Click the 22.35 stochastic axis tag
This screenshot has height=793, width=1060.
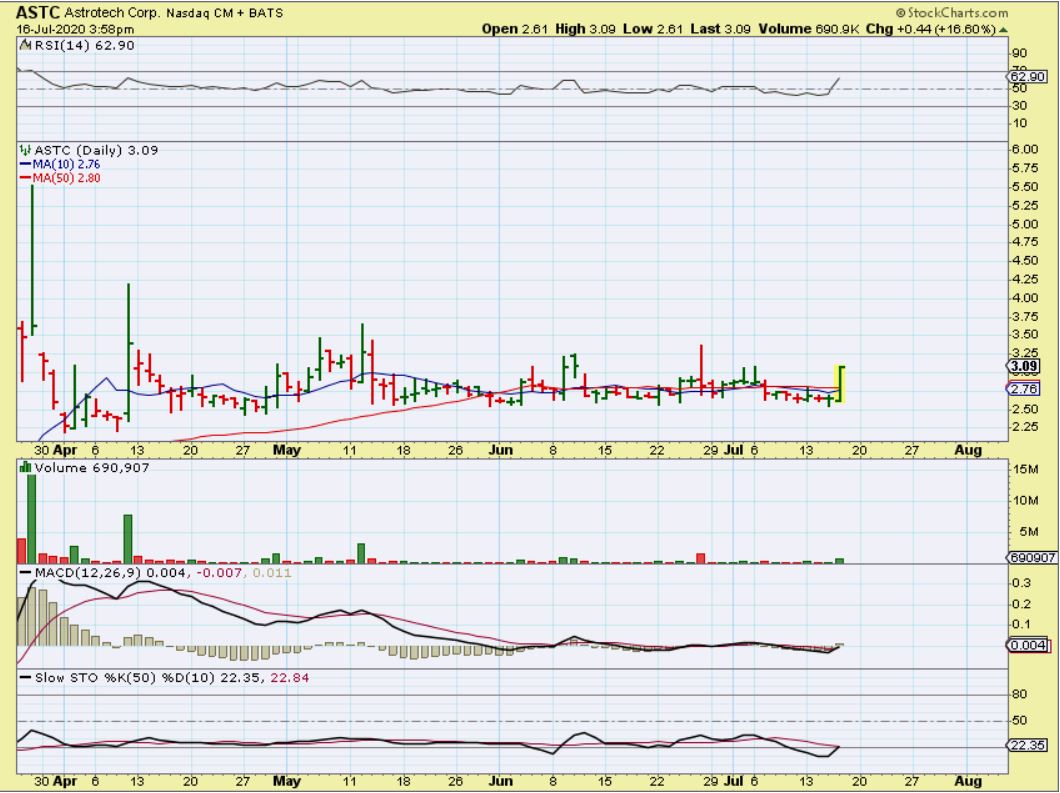1028,746
